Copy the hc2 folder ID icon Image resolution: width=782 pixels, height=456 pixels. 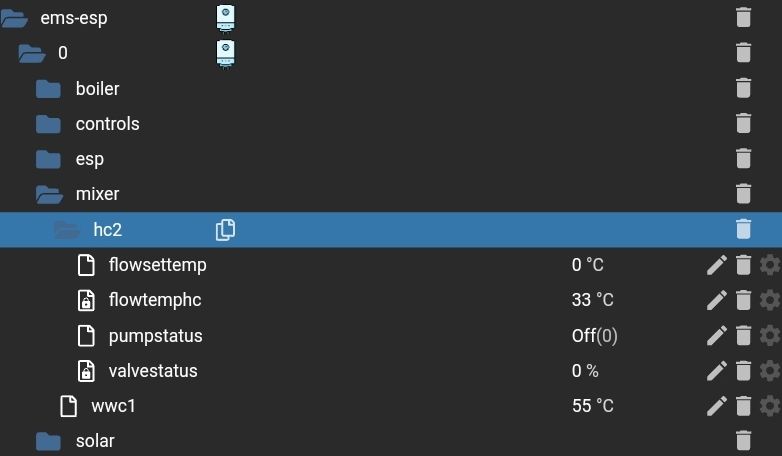[225, 230]
